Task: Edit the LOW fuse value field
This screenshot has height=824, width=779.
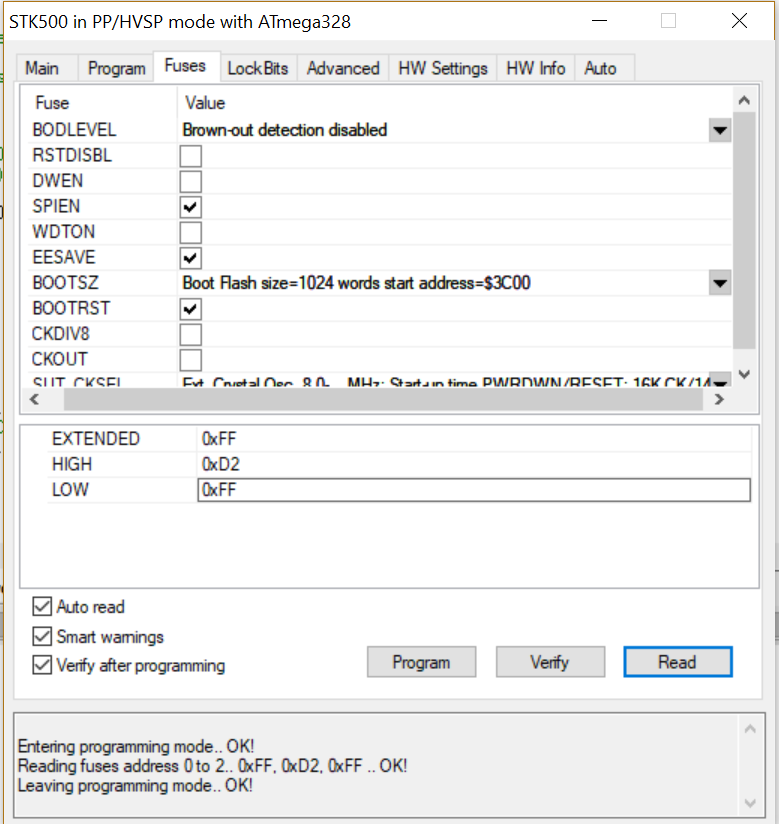Action: [474, 490]
